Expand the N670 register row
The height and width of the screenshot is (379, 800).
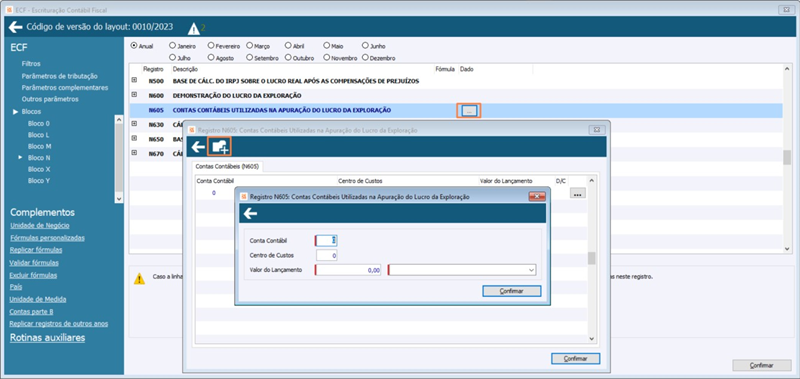tap(135, 153)
